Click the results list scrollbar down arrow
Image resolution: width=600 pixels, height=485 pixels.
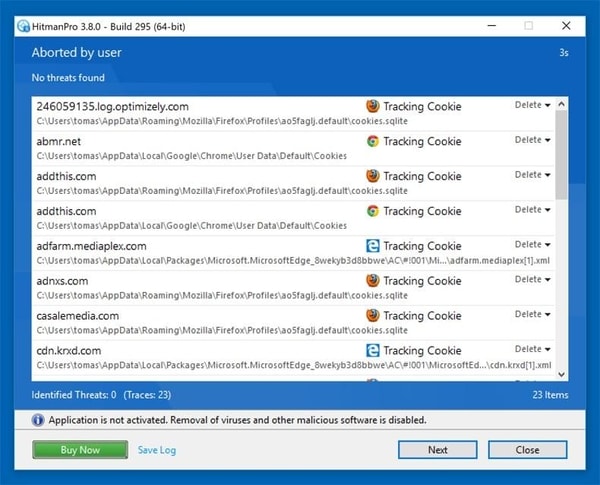pos(561,374)
